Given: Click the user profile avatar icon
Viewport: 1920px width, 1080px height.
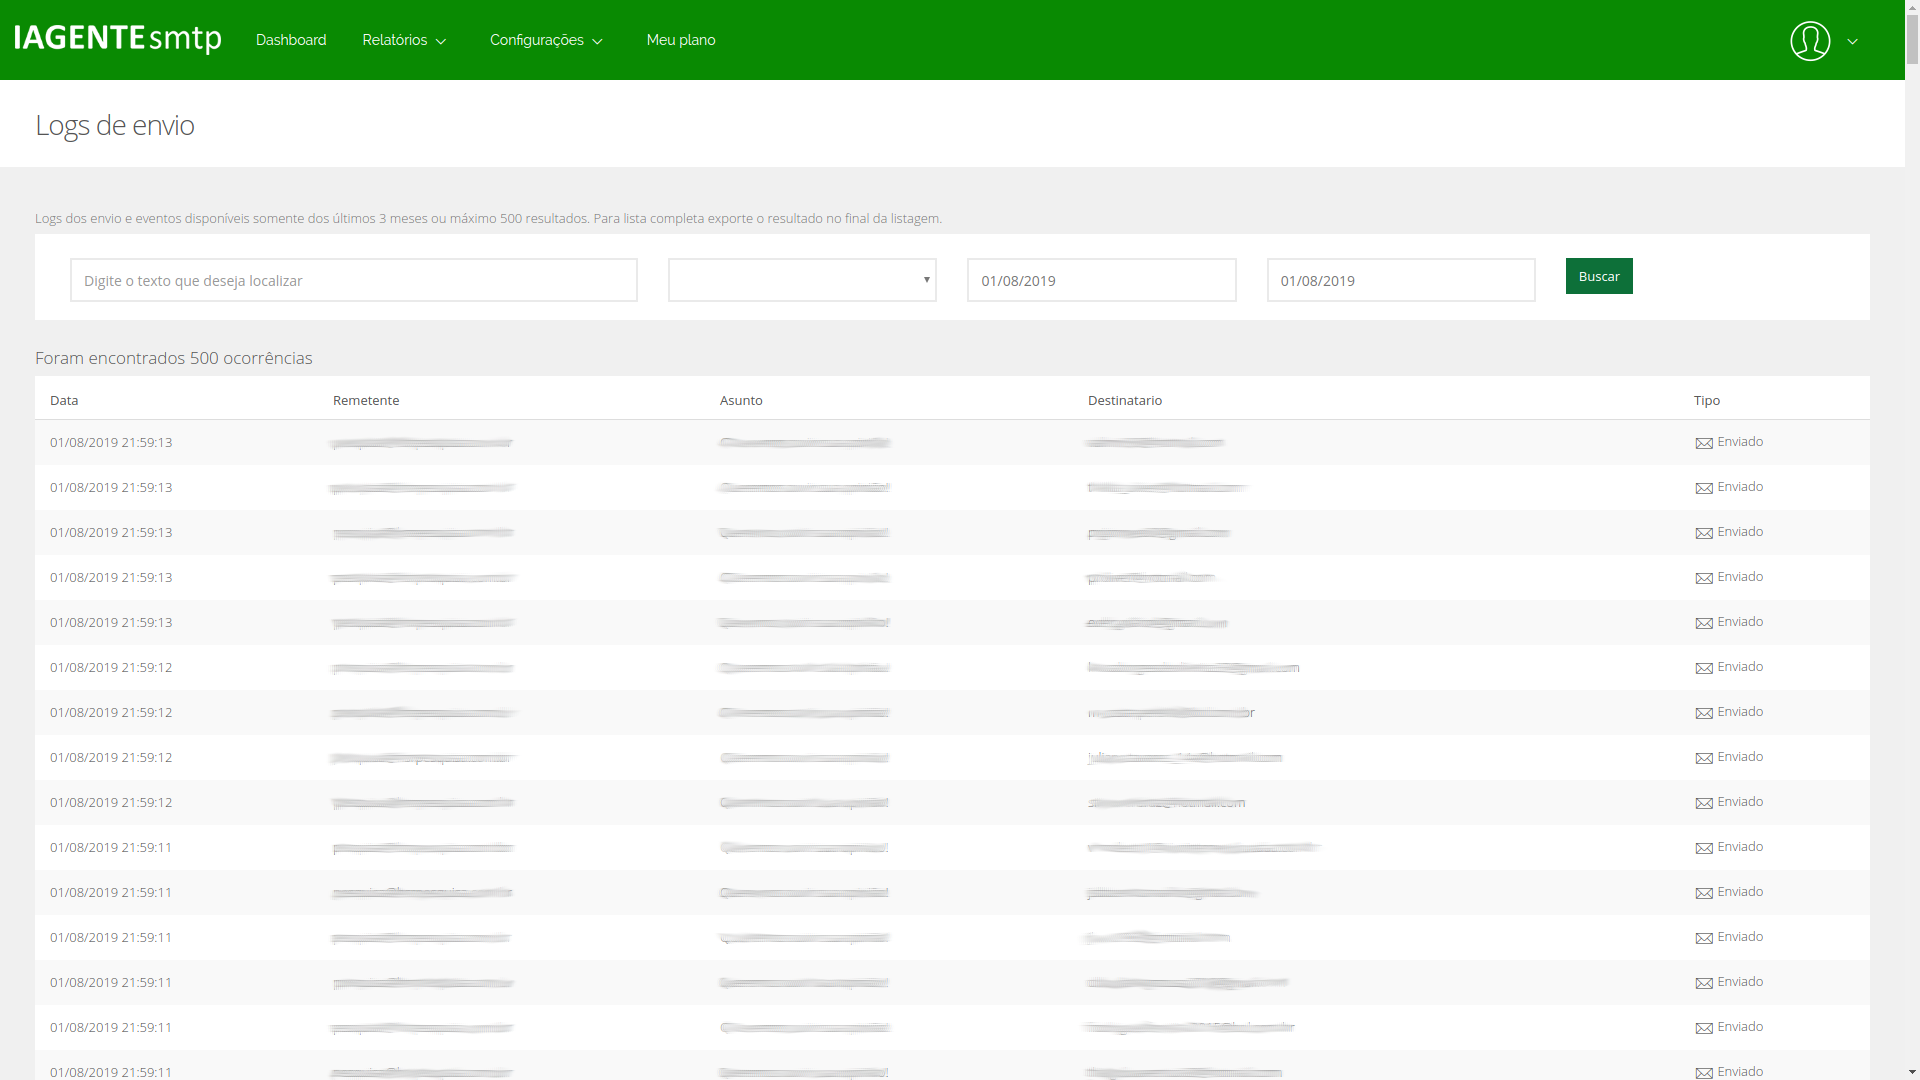Looking at the screenshot, I should tap(1810, 41).
